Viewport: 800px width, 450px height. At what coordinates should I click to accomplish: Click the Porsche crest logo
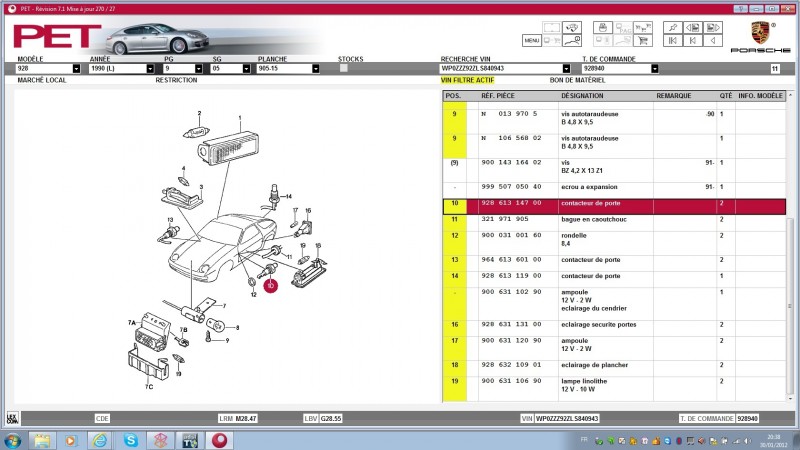tap(760, 32)
